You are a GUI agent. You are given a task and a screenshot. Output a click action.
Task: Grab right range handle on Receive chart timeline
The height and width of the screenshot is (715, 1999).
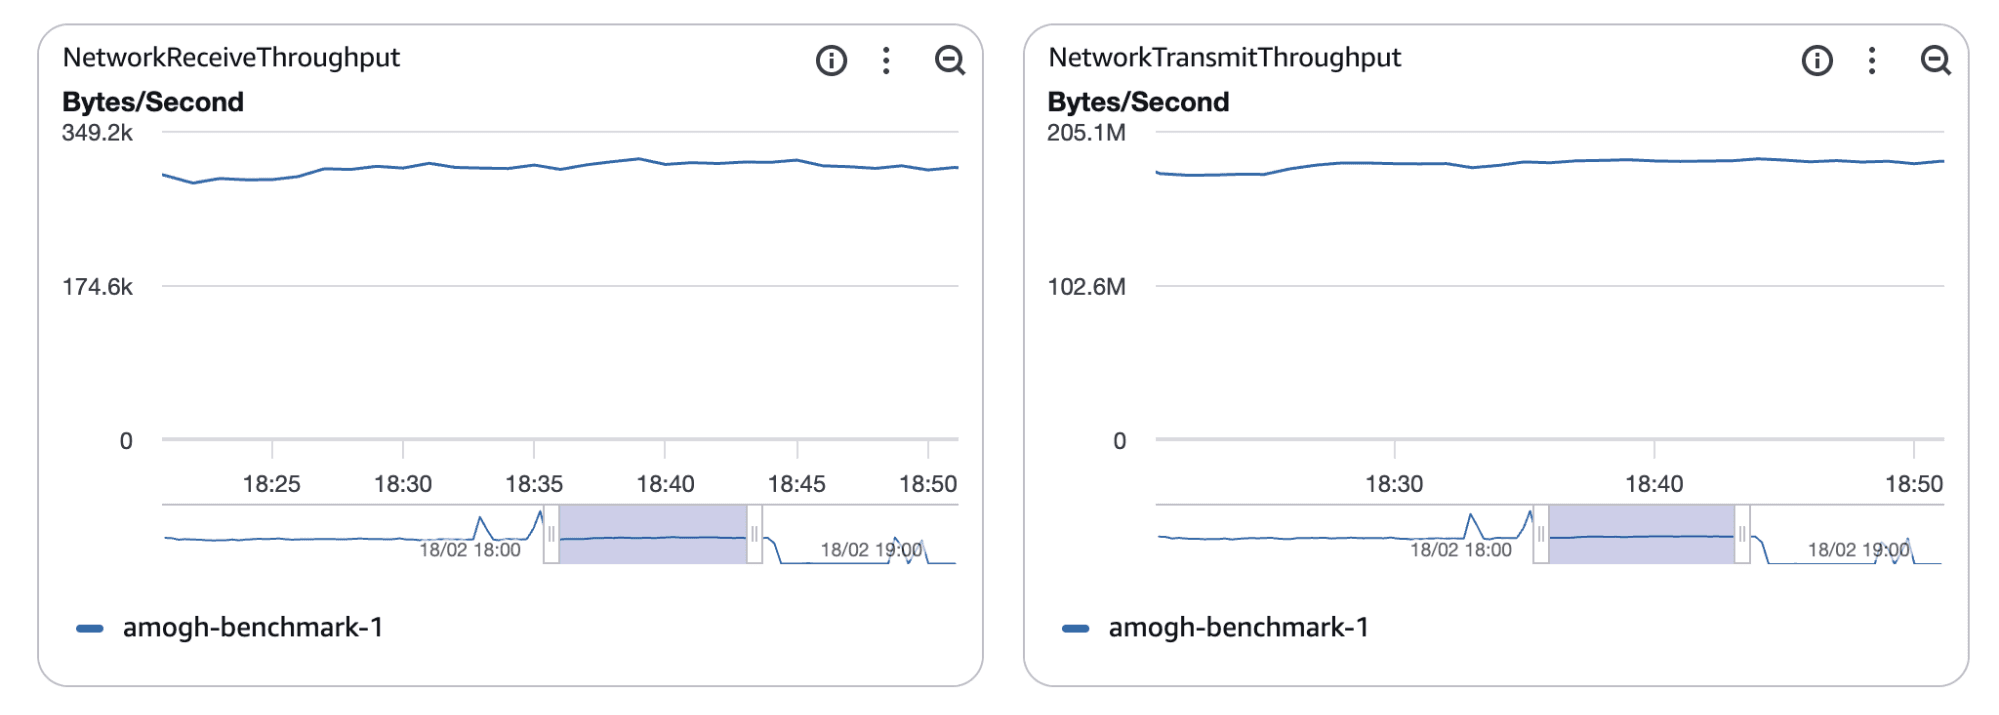point(755,535)
